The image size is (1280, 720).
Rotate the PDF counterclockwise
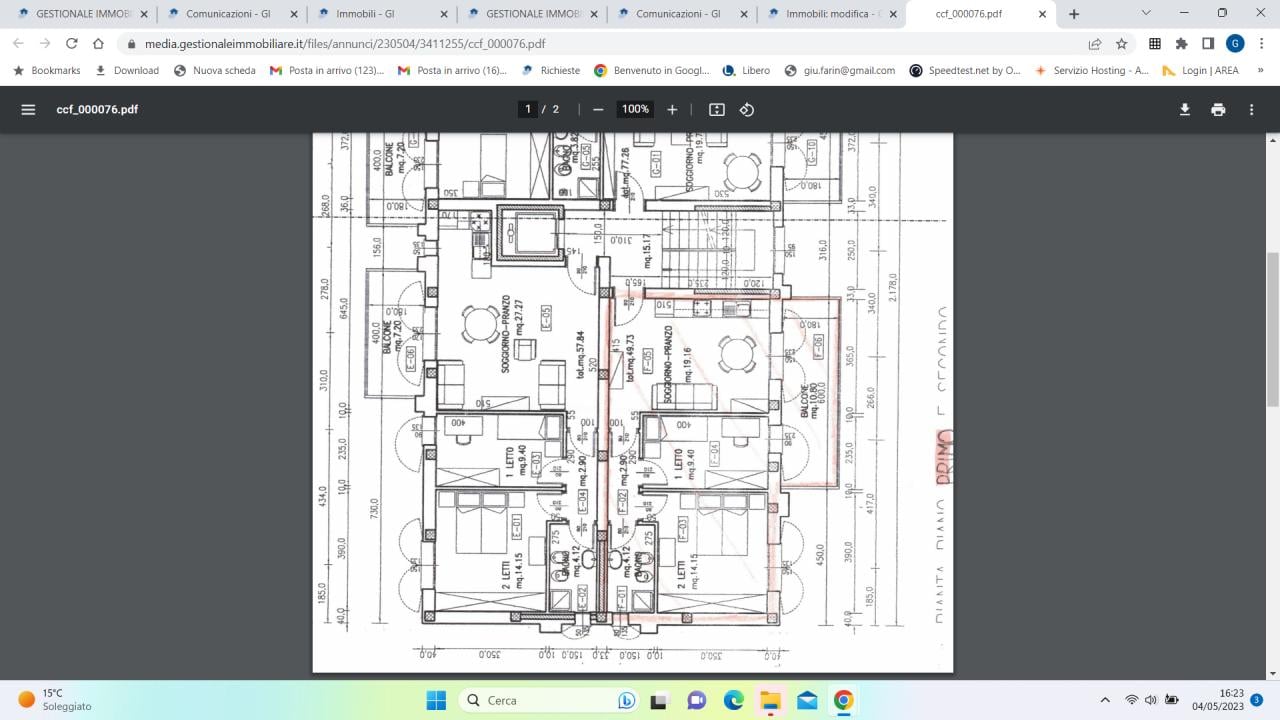pos(746,109)
